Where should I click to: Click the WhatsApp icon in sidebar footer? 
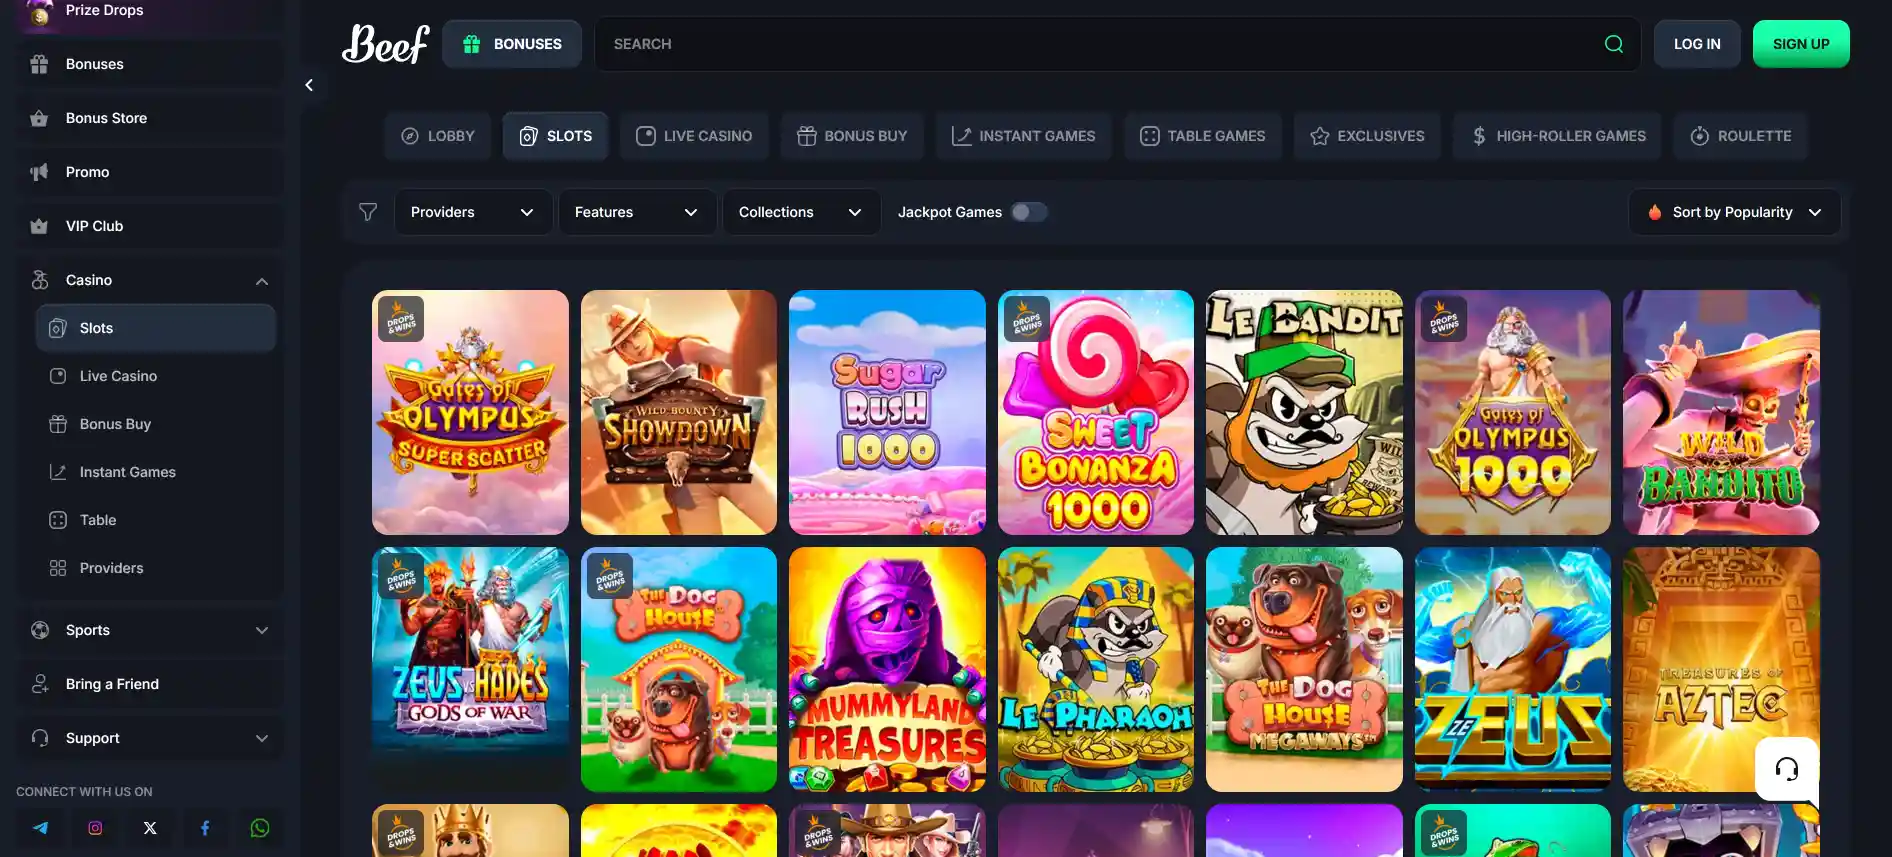(260, 828)
